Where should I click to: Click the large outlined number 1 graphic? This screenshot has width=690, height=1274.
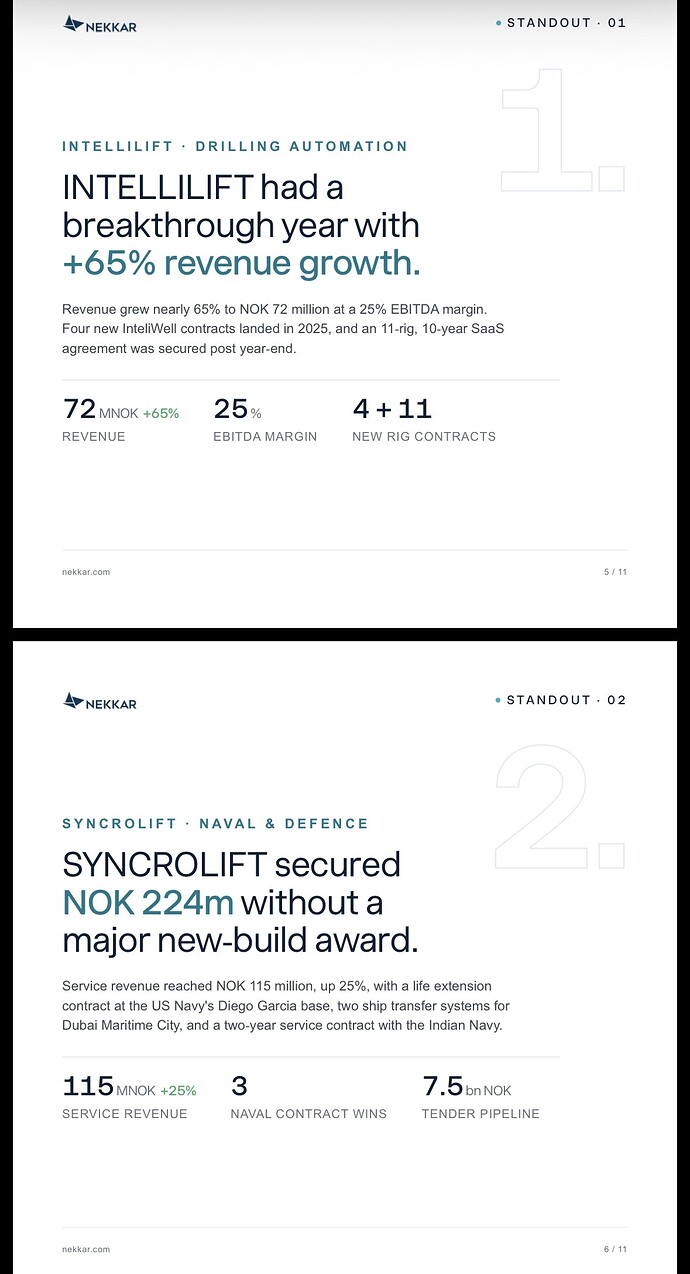(x=562, y=130)
